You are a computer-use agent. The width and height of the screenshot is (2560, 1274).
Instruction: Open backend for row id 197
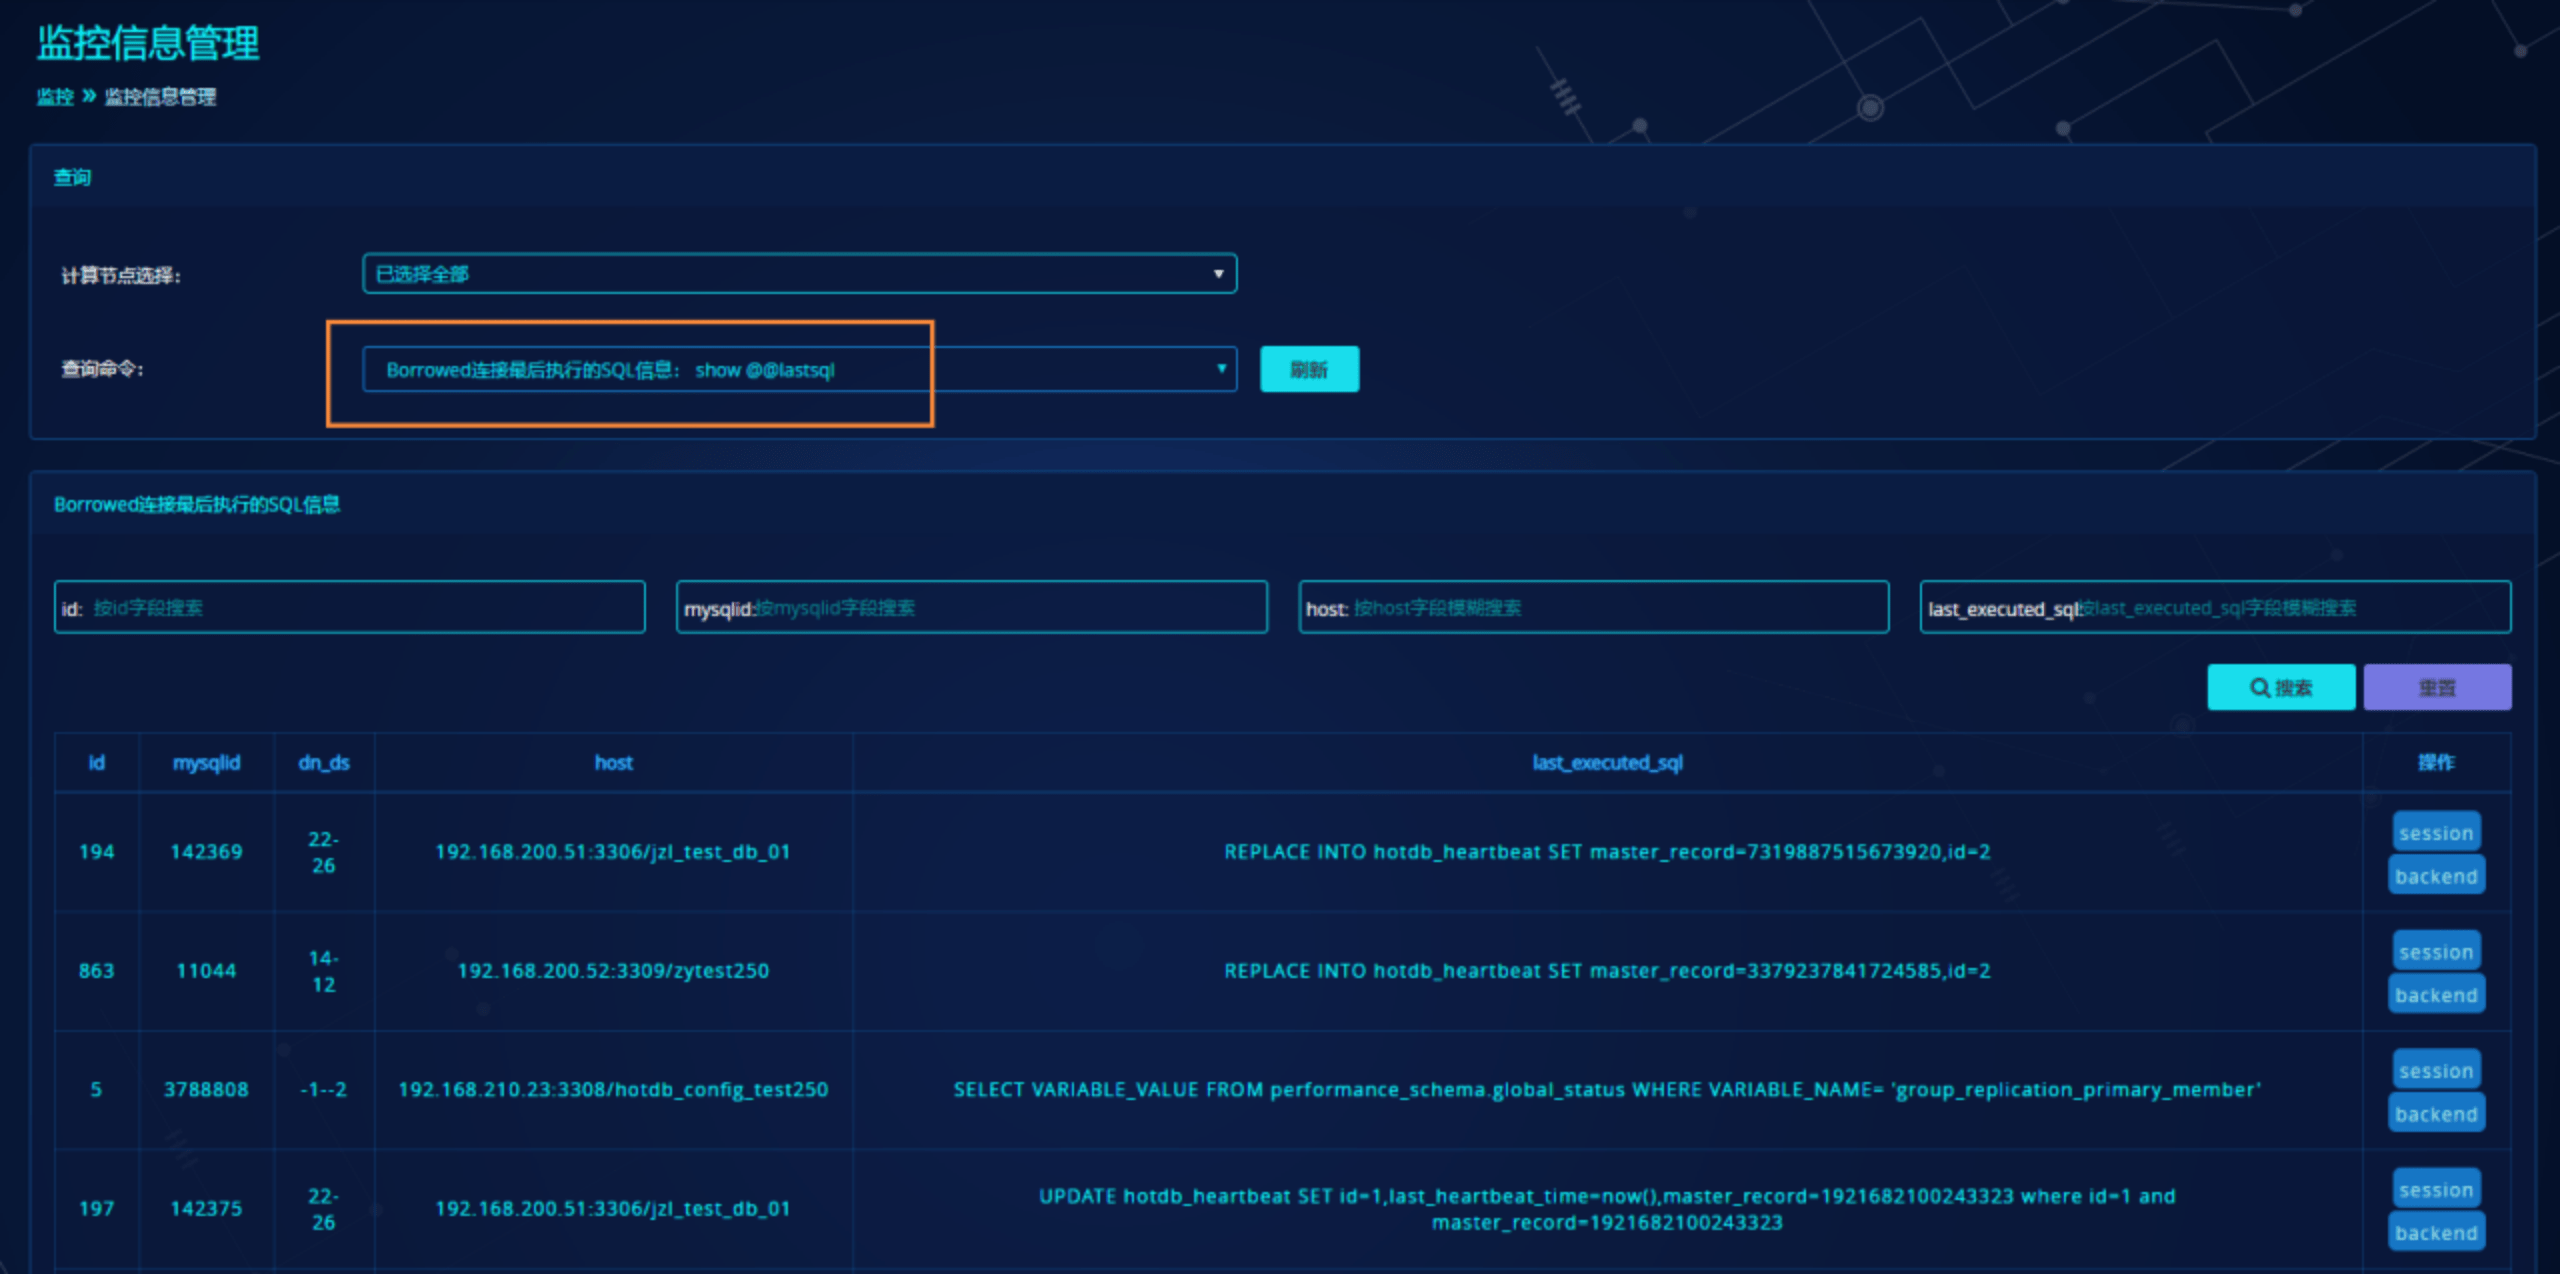click(2435, 1233)
